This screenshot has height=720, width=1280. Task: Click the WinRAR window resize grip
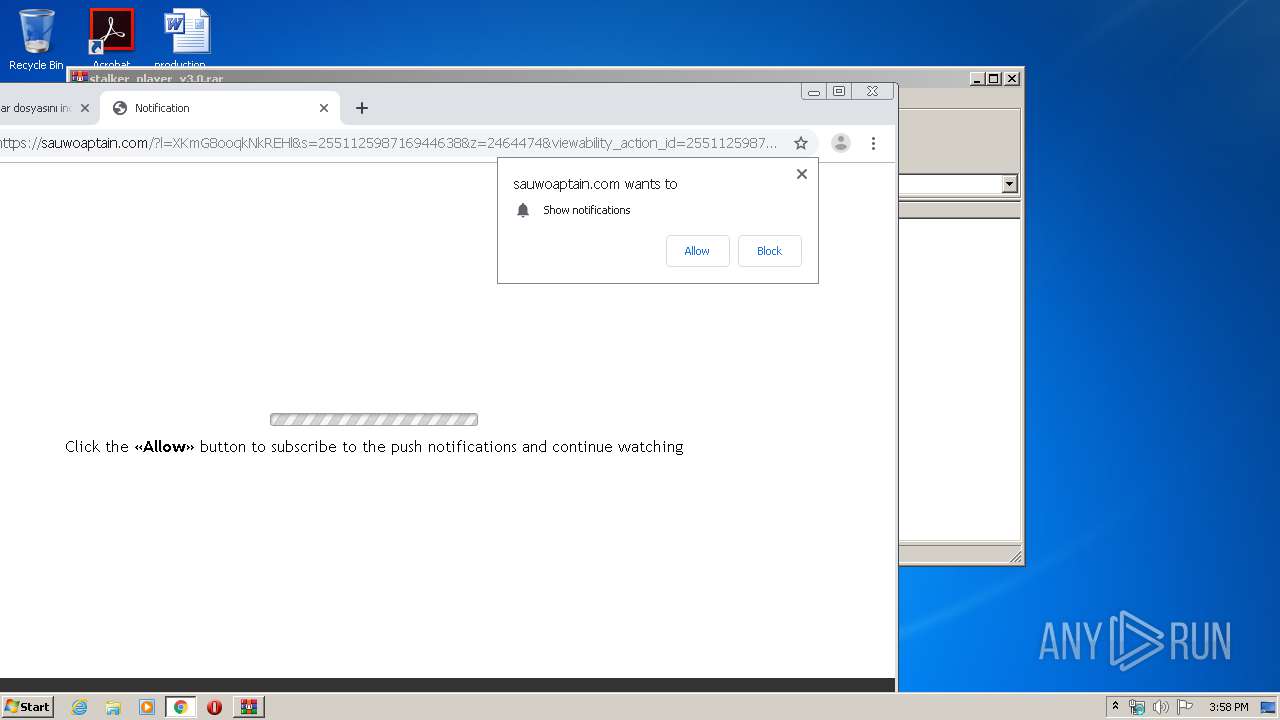[1015, 557]
